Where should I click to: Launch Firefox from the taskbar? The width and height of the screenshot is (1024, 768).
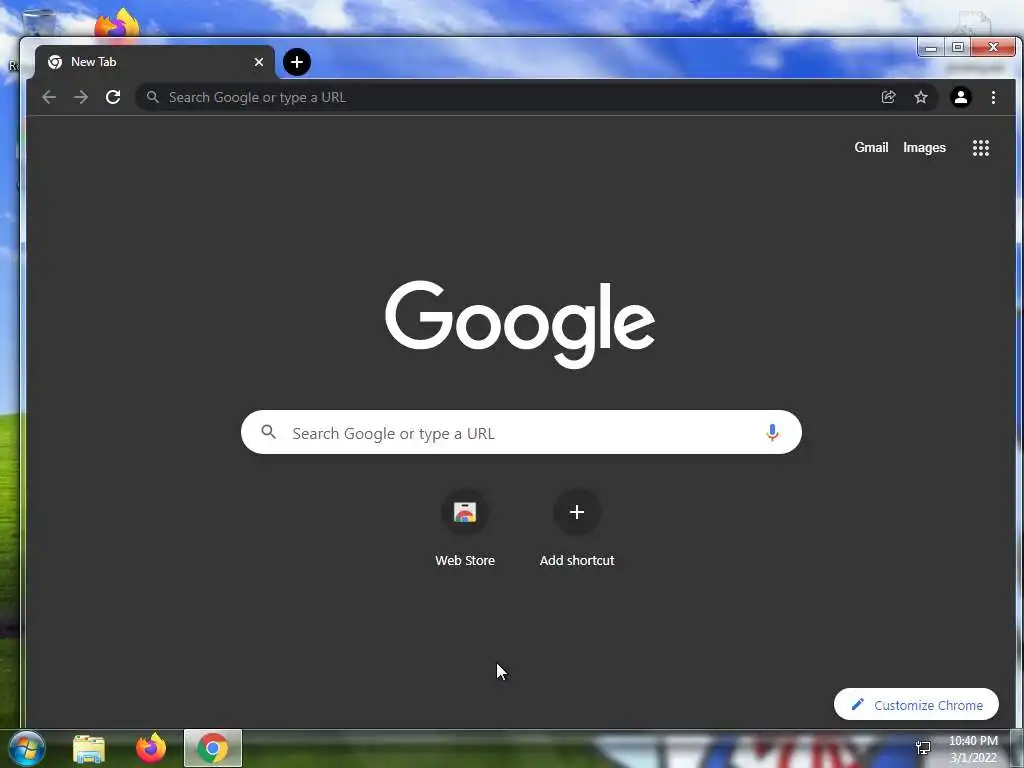pyautogui.click(x=151, y=748)
